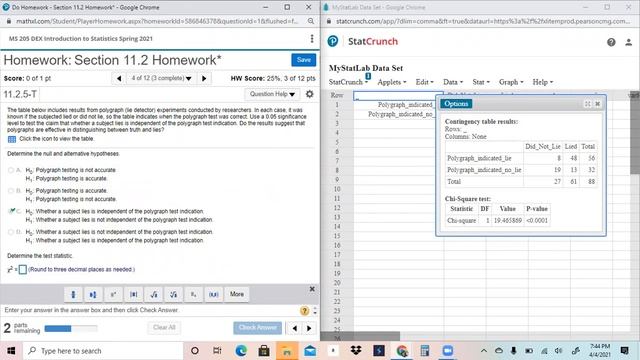The image size is (640, 360).
Task: Open the Data menu in StatCrunch
Action: (x=453, y=82)
